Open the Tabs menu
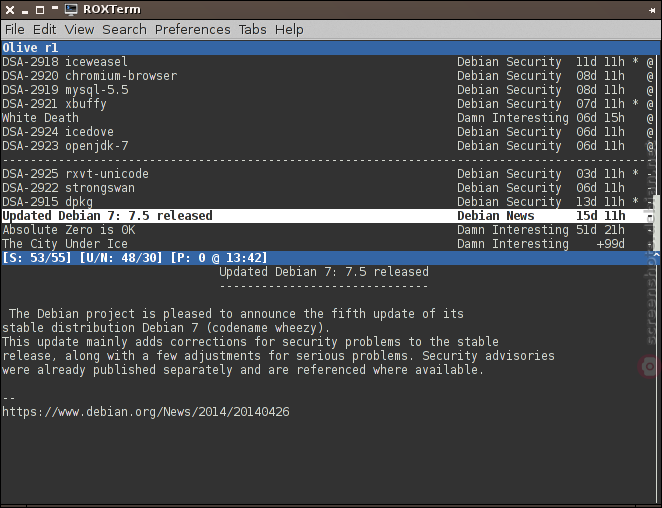The height and width of the screenshot is (508, 662). coord(252,30)
